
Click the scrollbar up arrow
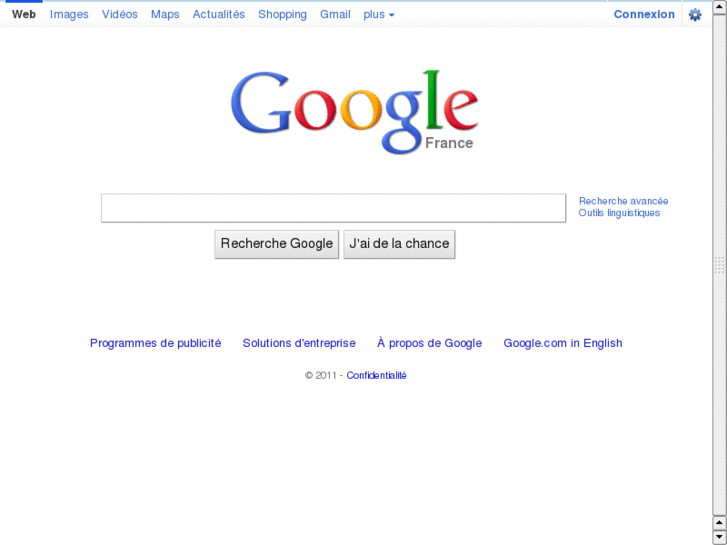(x=719, y=7)
